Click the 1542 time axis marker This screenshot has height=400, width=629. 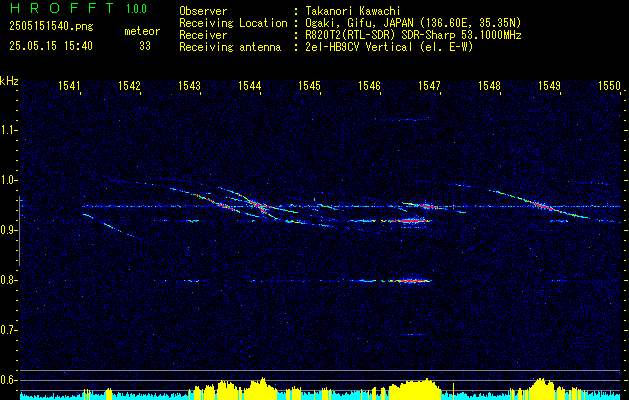(129, 85)
